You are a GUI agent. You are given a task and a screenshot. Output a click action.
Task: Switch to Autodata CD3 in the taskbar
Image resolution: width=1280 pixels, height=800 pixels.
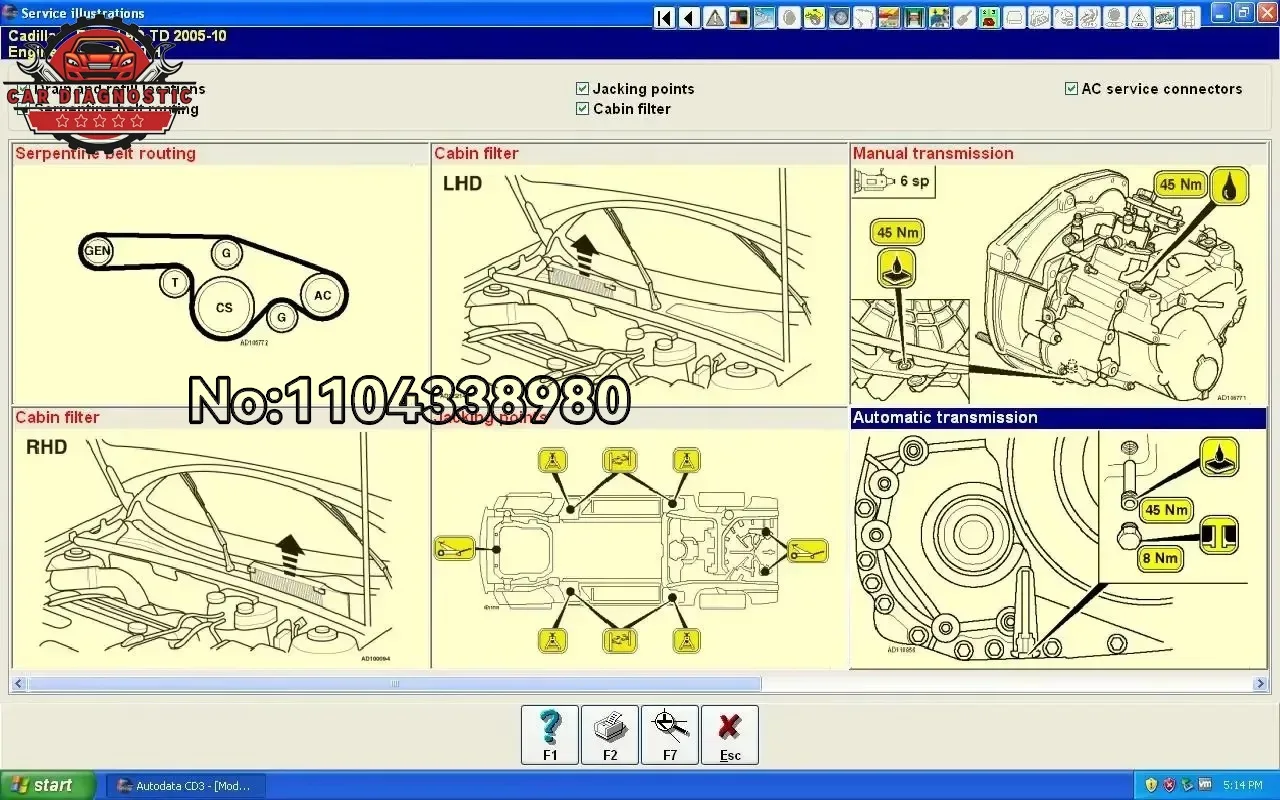click(x=184, y=785)
